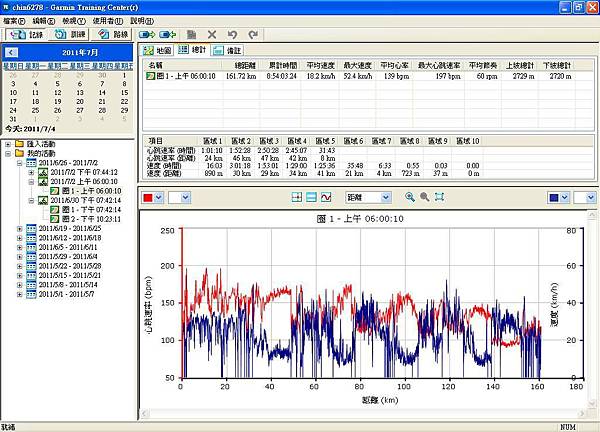Viewport: 600px width, 432px height.
Task: Expand the 2011/6/19 - 2011/6/25 week node
Action: coord(20,228)
